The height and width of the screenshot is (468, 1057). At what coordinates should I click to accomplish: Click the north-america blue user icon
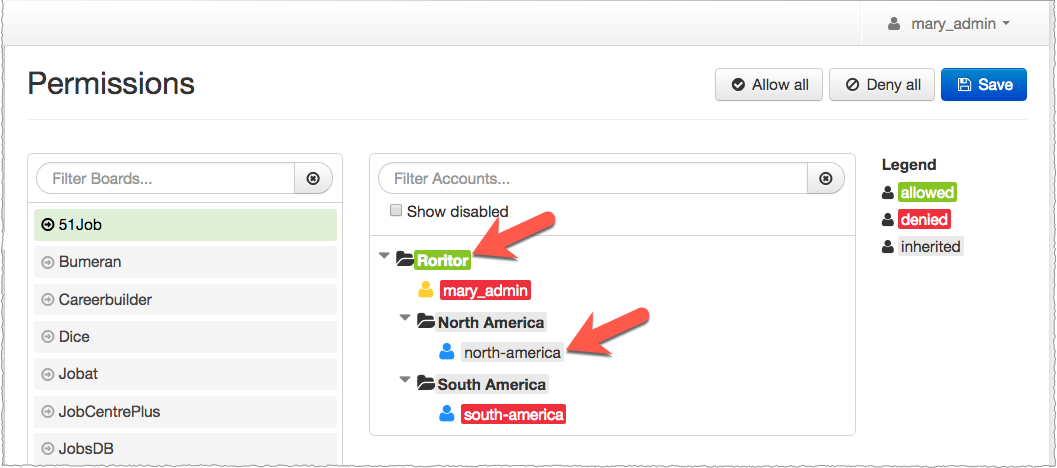point(447,352)
